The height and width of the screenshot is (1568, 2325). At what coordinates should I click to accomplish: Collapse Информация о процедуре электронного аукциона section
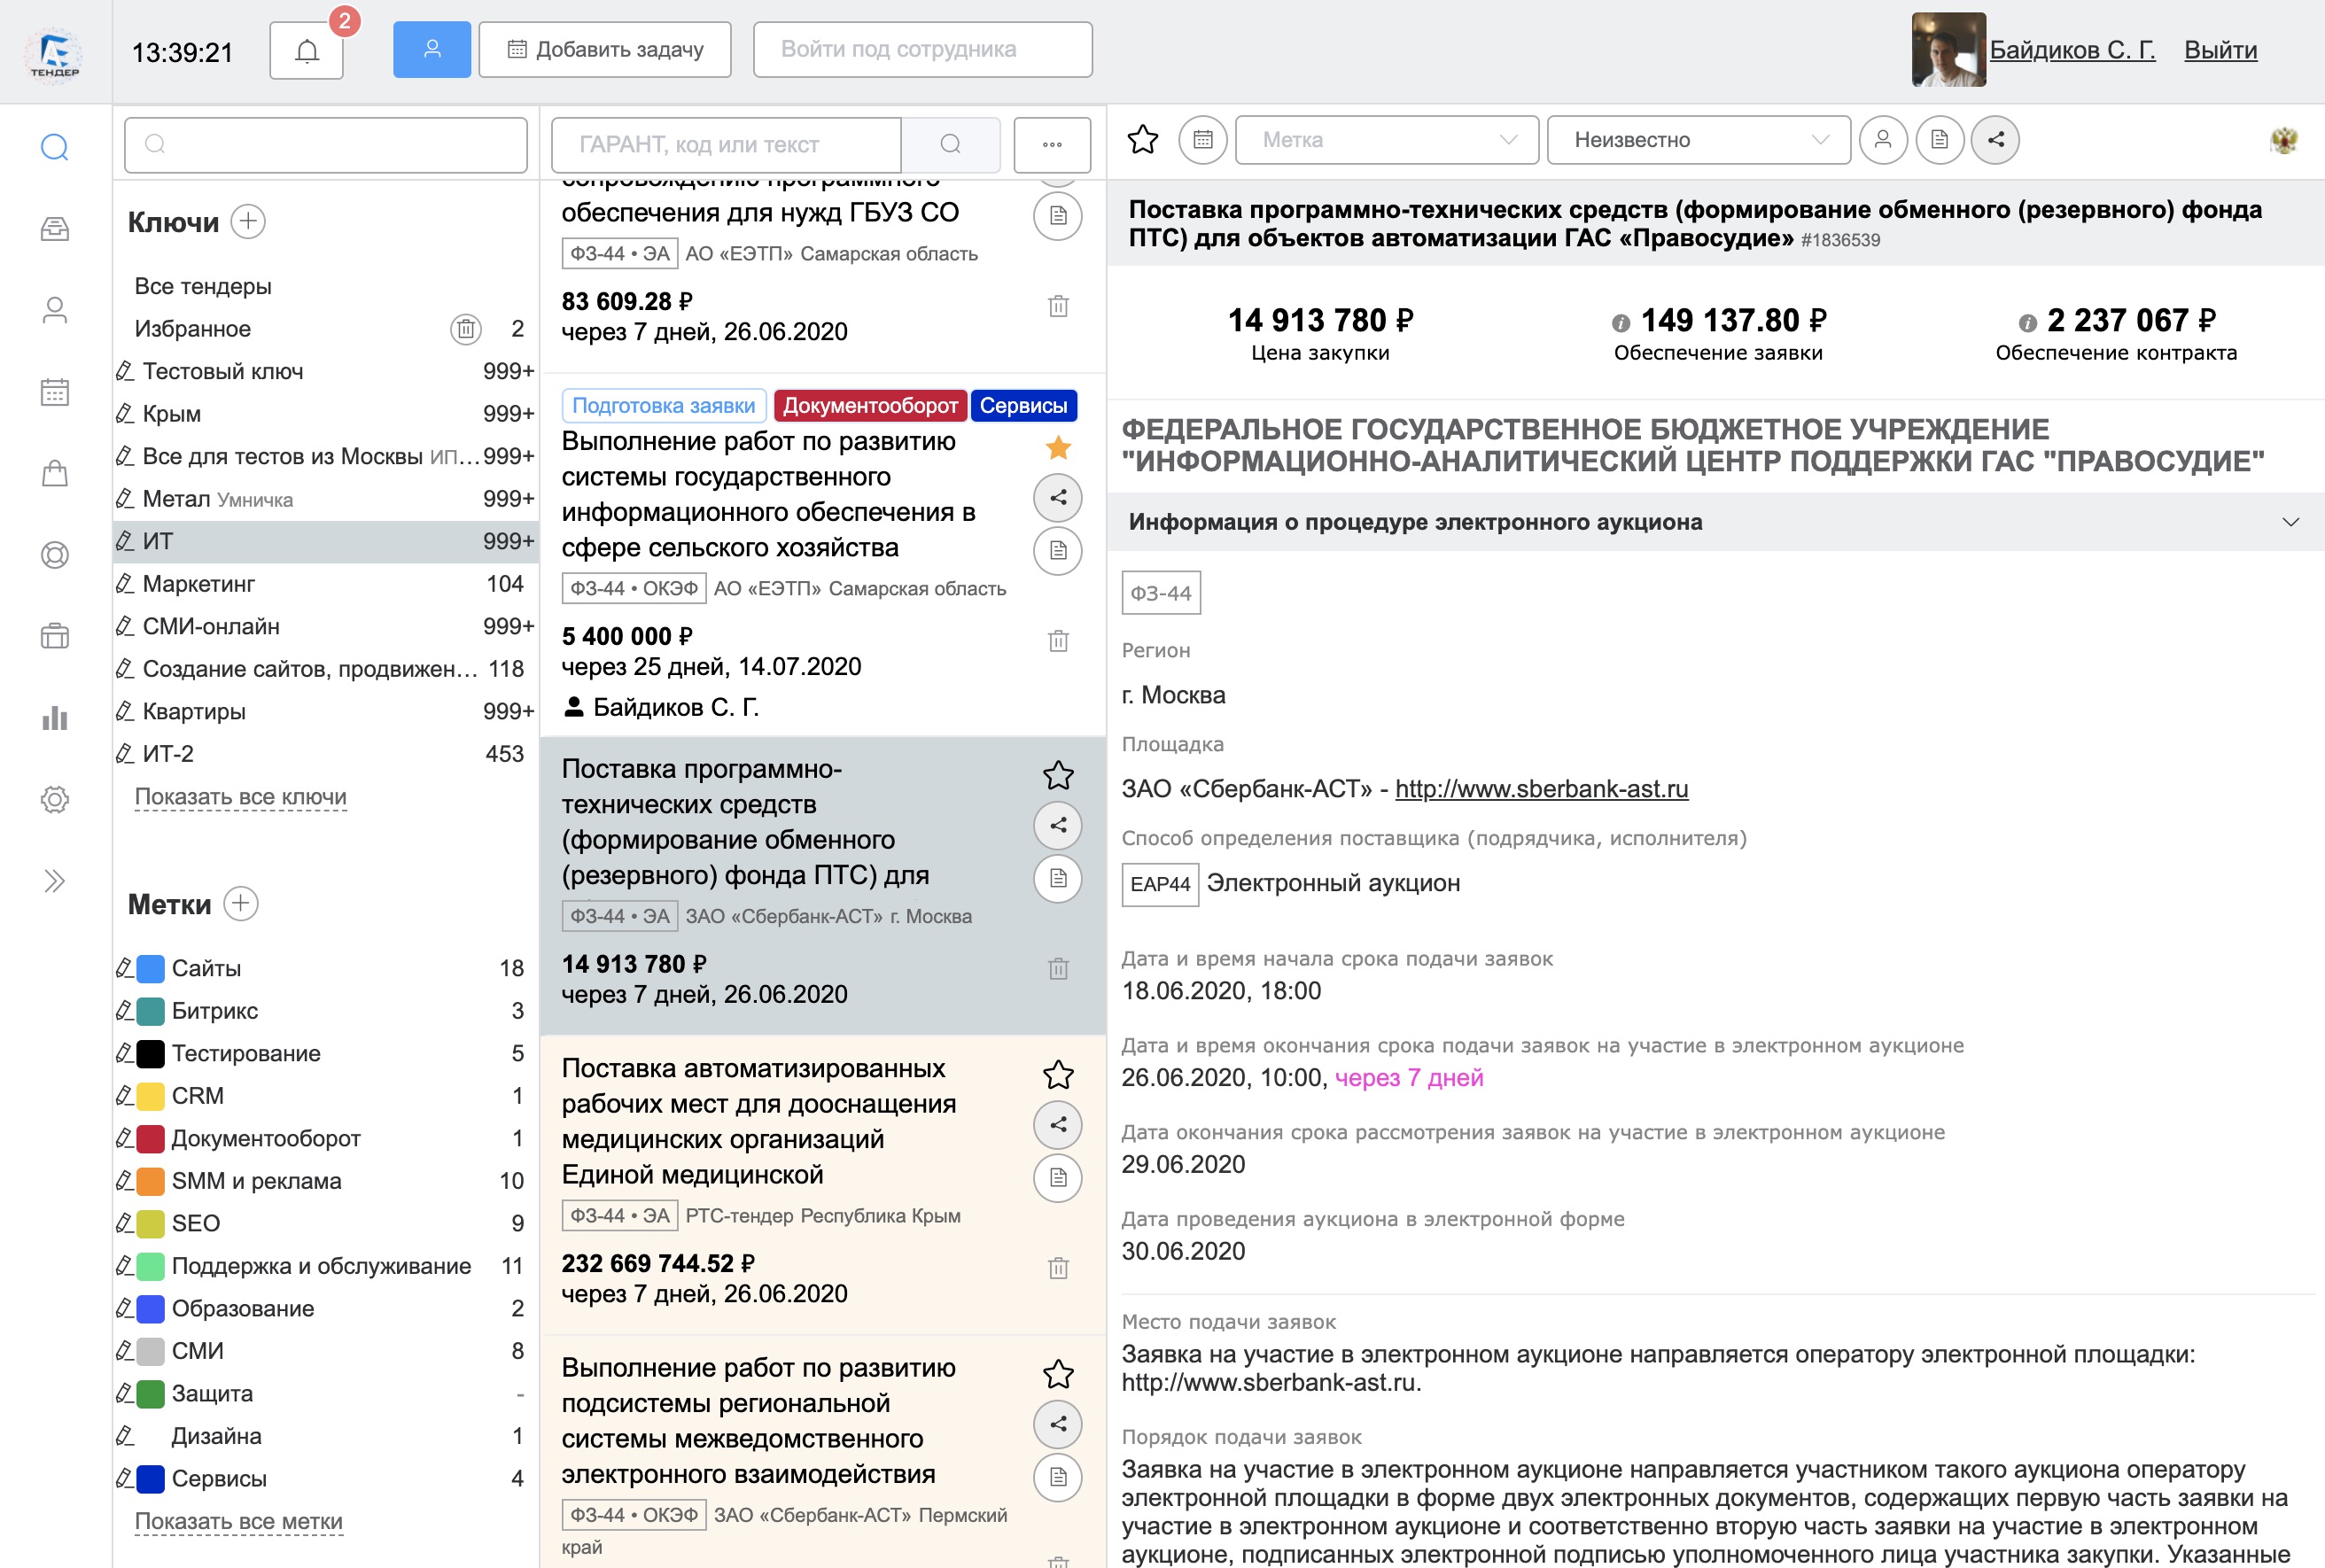(2290, 522)
